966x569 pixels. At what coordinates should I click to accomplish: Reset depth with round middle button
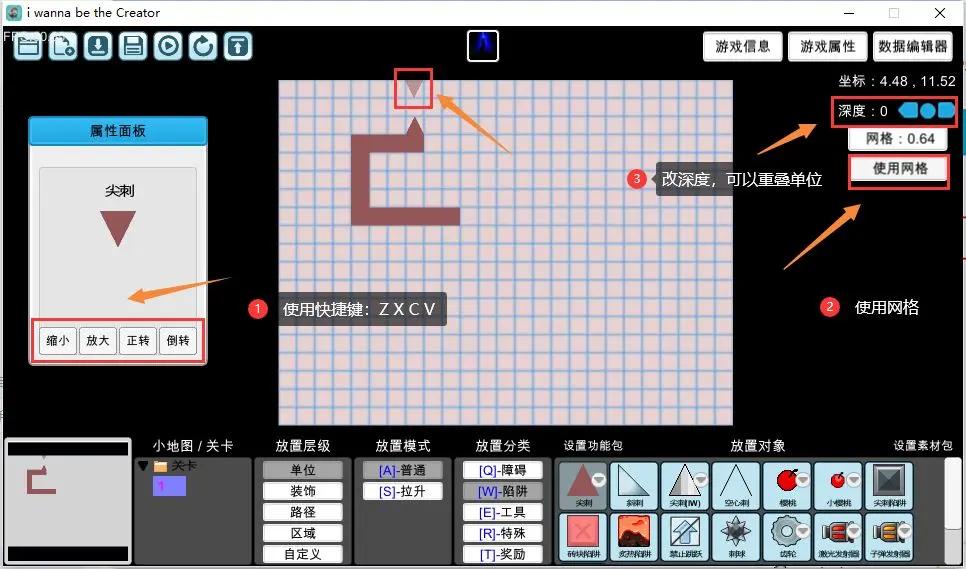point(927,111)
